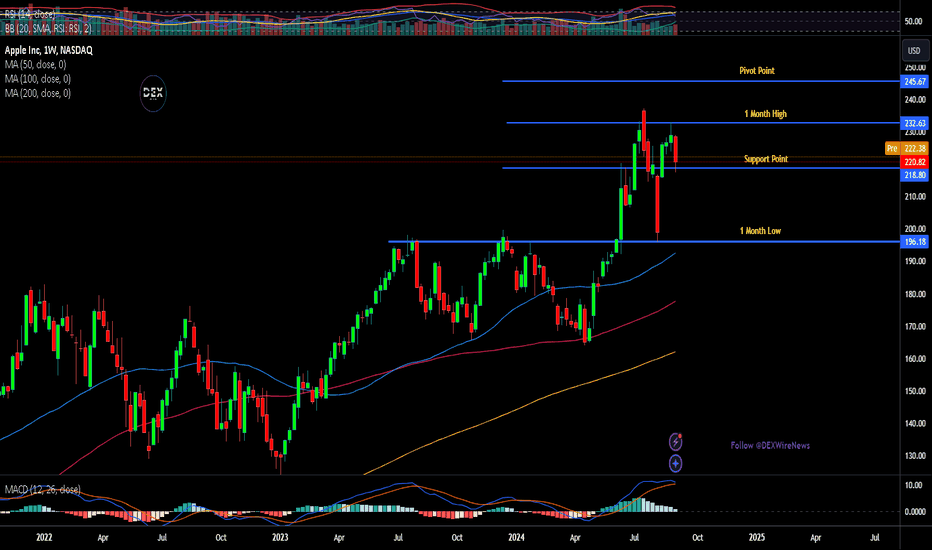Viewport: 932px width, 550px height.
Task: Click the 210.00 price scale label
Action: click(x=915, y=196)
